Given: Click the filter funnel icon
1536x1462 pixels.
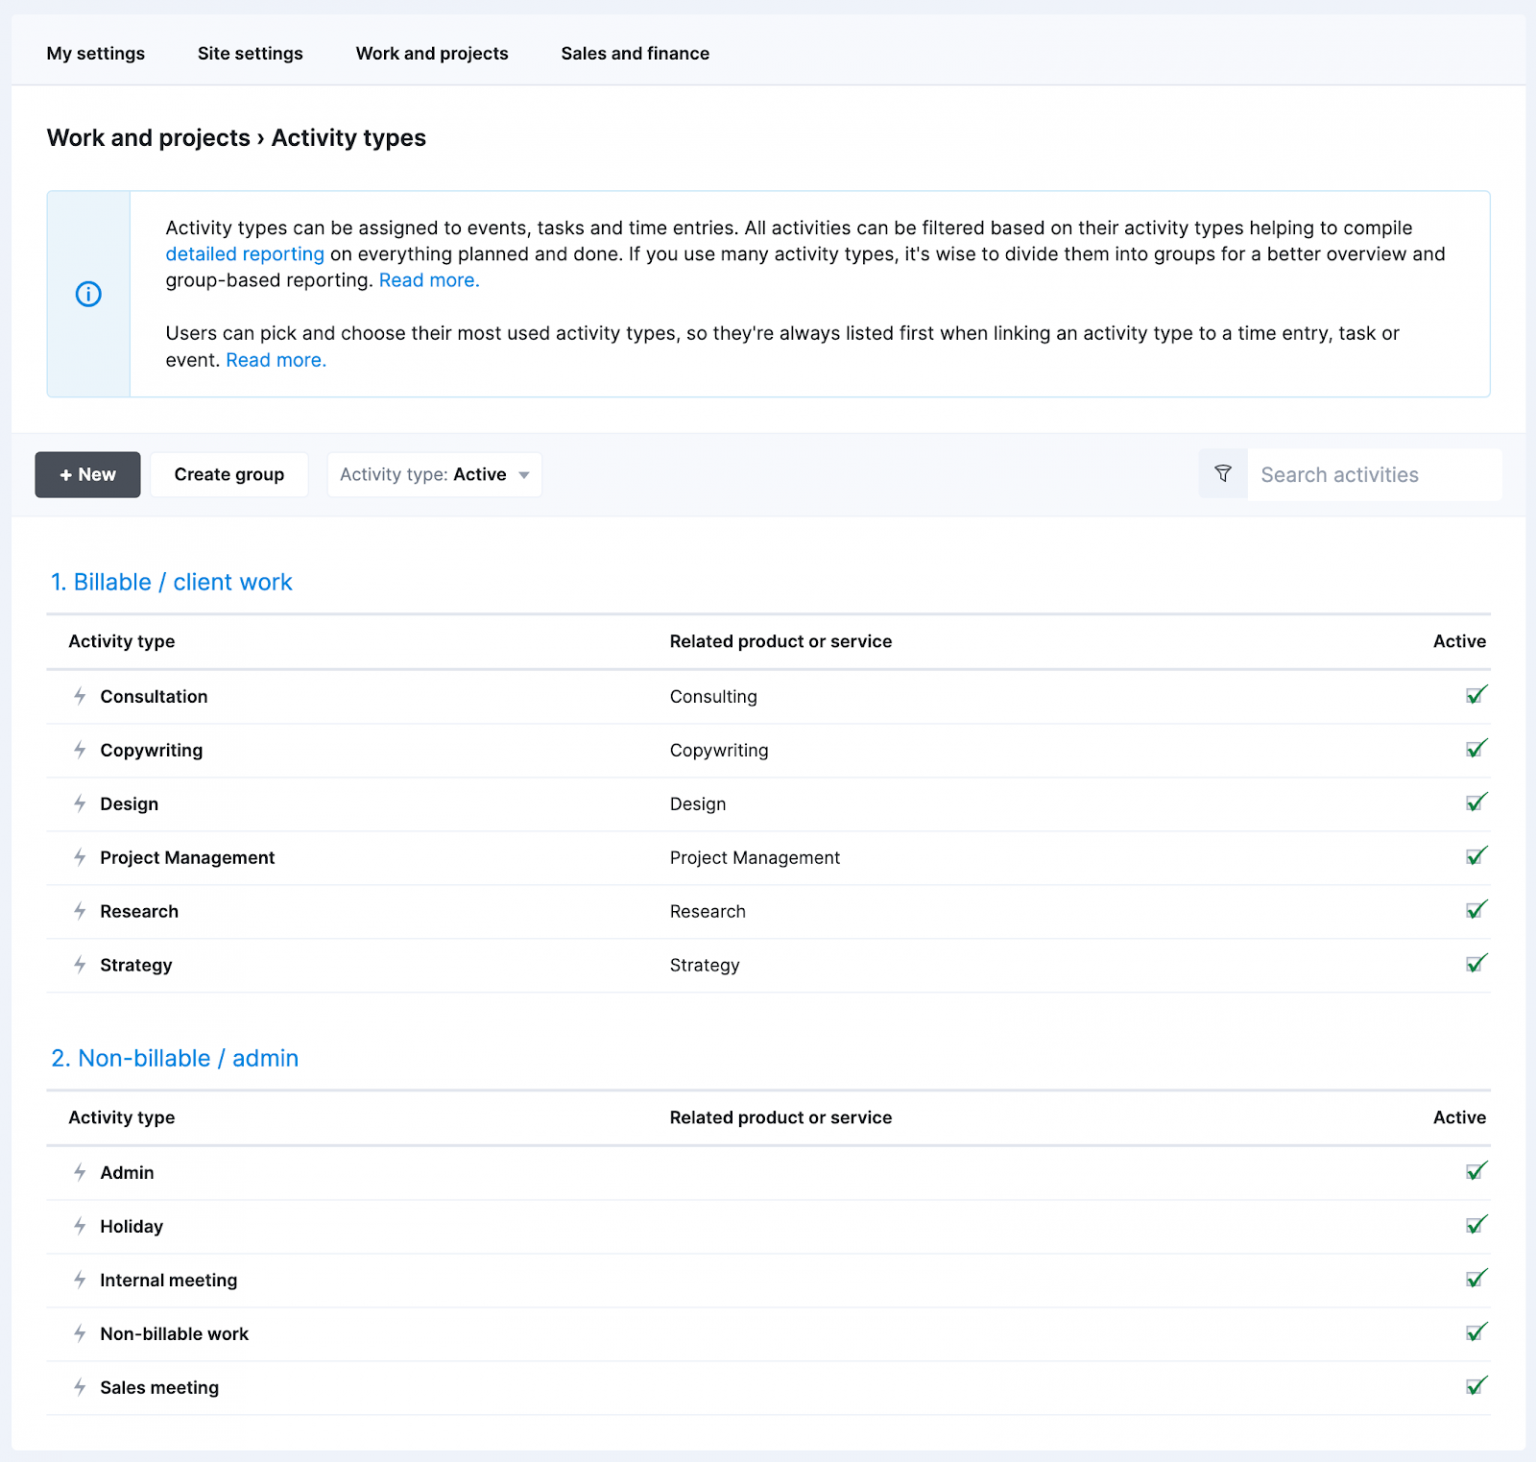Looking at the screenshot, I should (1222, 474).
